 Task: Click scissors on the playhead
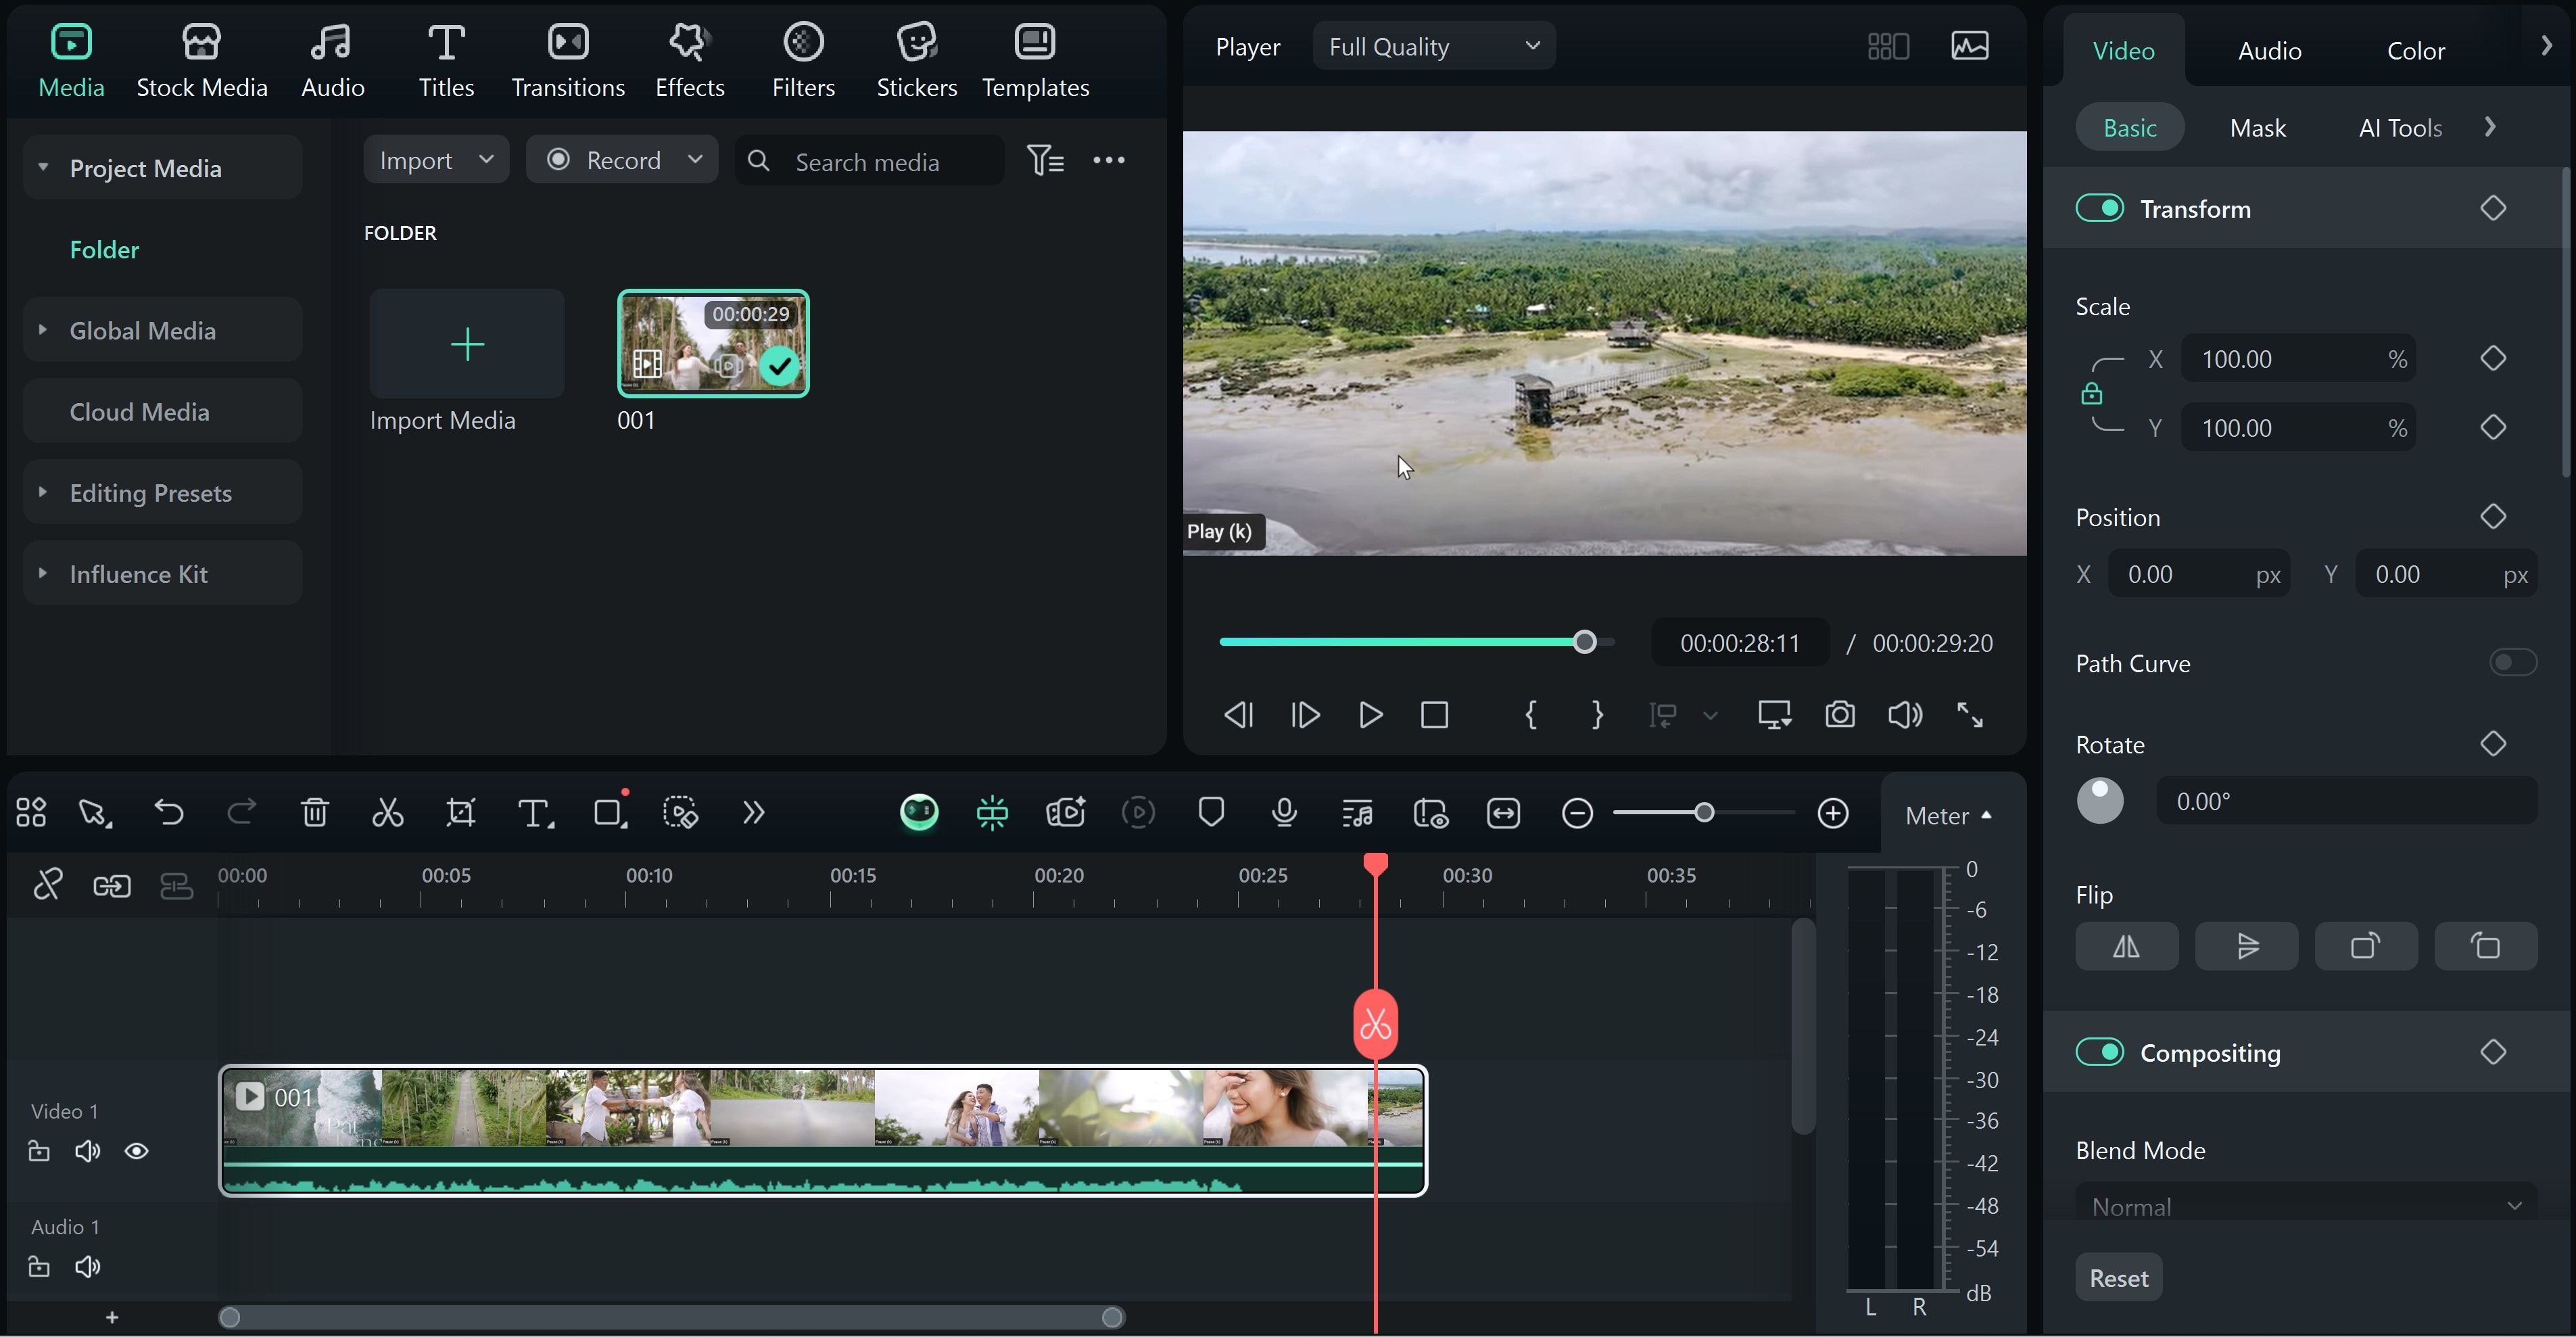1376,1024
